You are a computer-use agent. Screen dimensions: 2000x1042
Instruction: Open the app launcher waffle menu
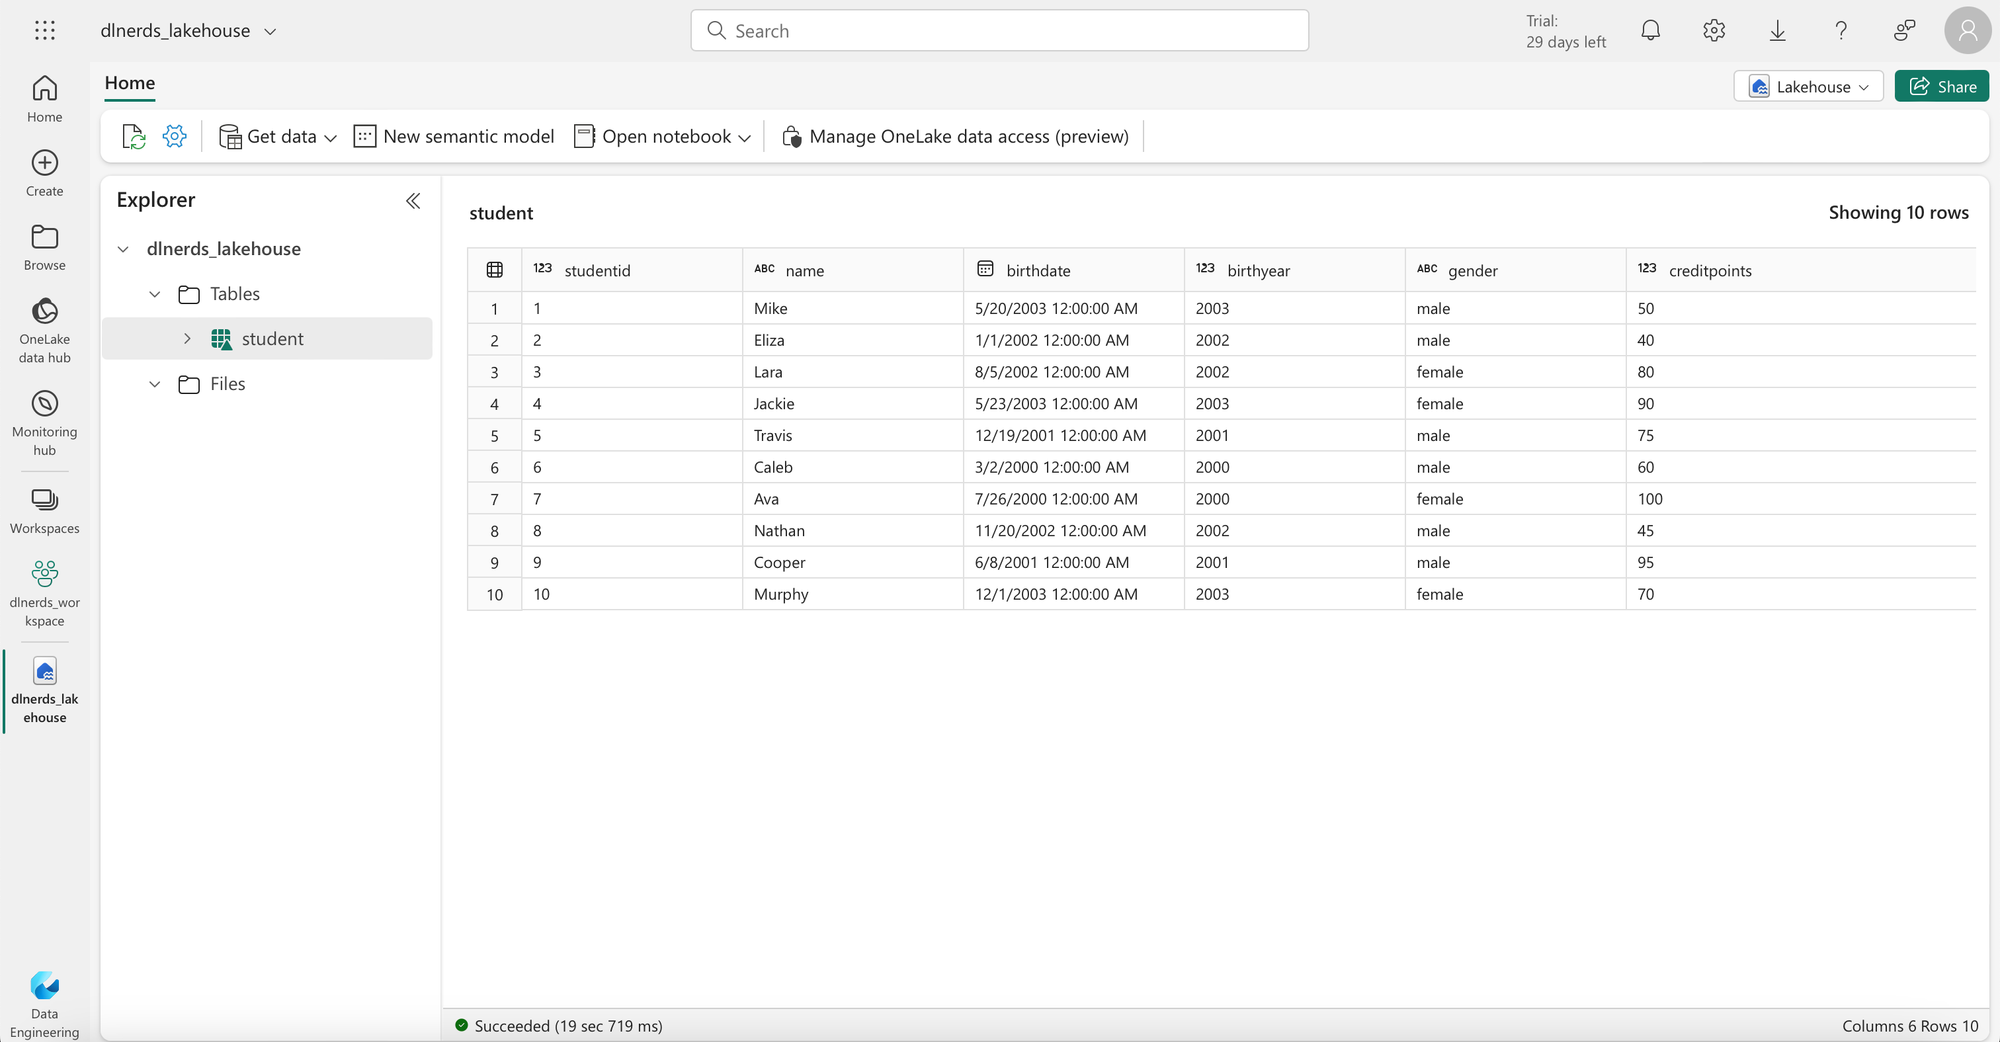(45, 31)
